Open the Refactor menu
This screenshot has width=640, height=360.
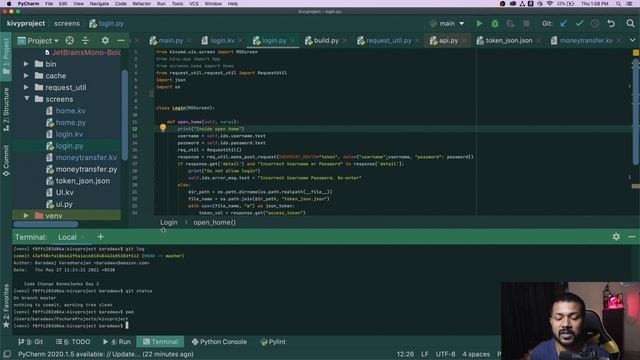point(142,4)
